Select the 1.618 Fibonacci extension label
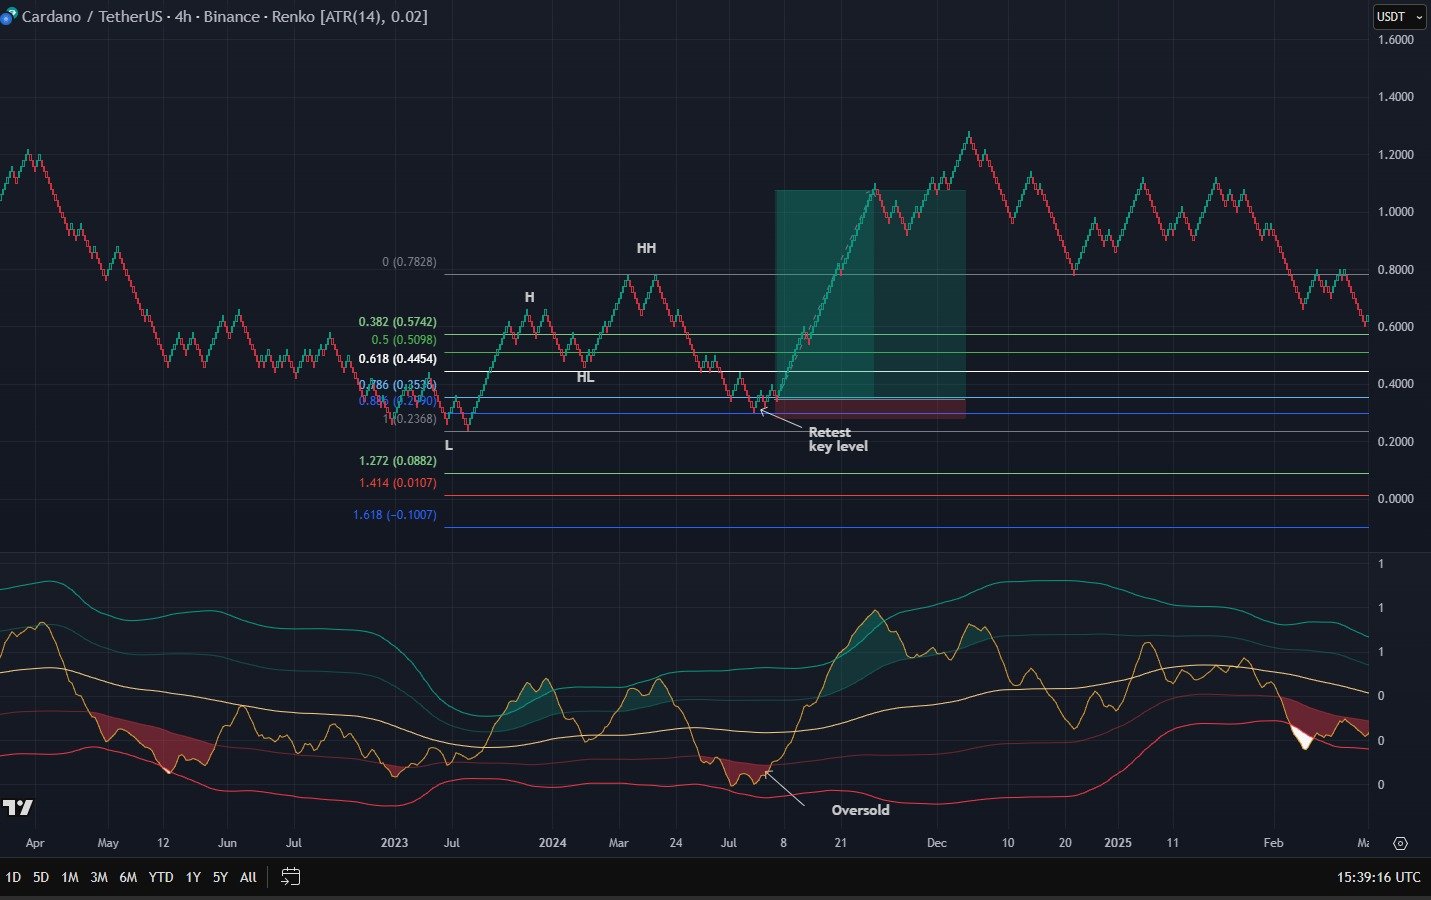 pyautogui.click(x=394, y=515)
